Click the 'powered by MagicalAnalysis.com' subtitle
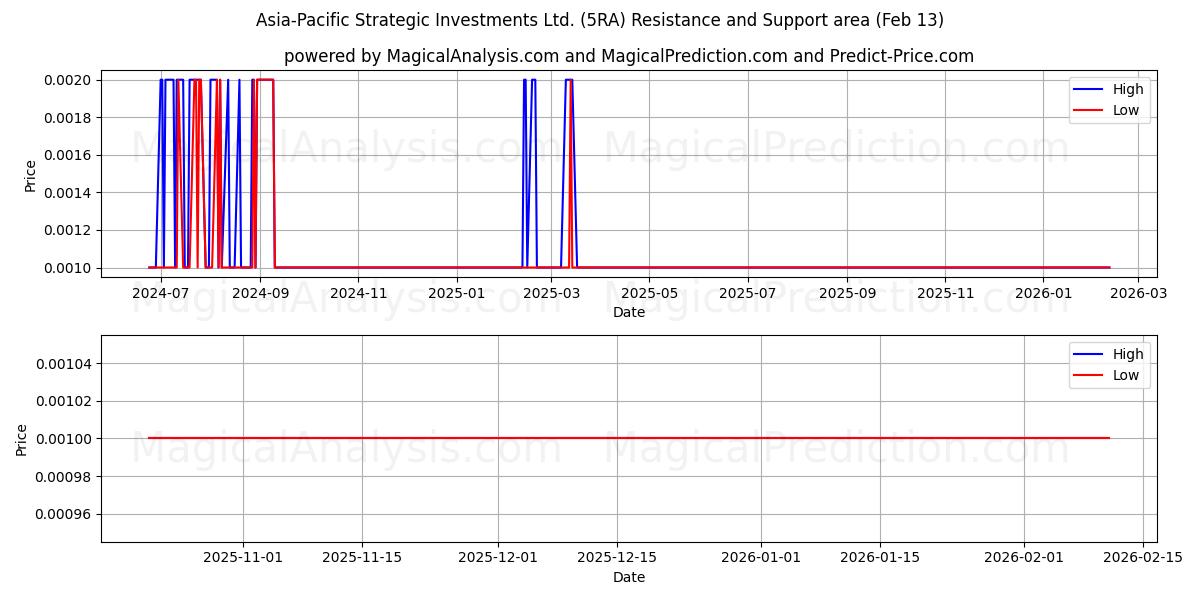 tap(629, 56)
